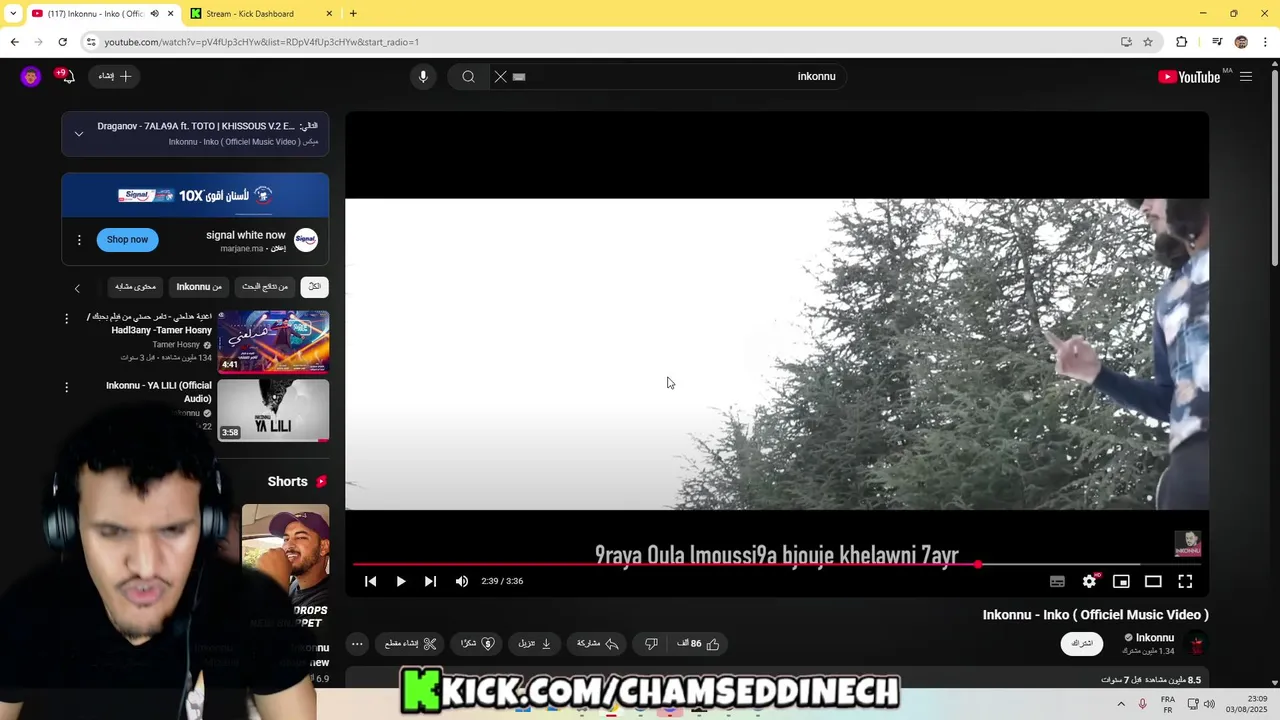Play the video with the play button

click(x=400, y=581)
